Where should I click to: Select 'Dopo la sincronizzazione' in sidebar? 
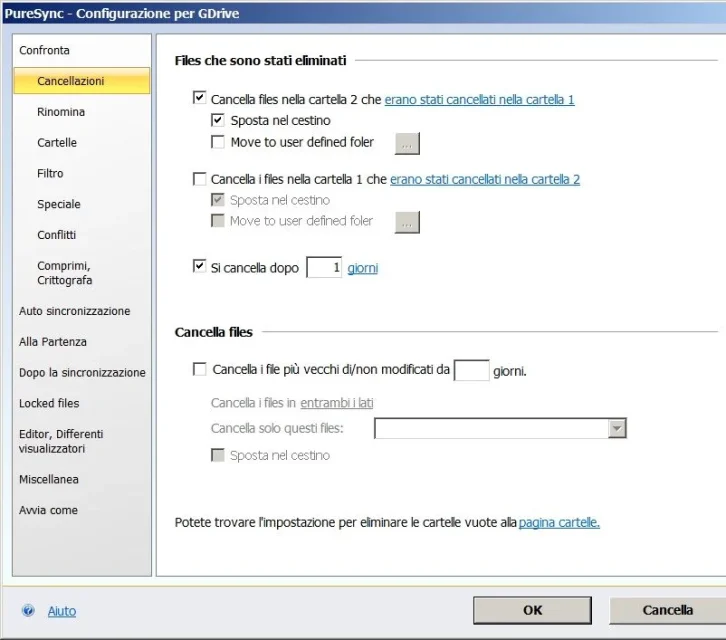82,372
